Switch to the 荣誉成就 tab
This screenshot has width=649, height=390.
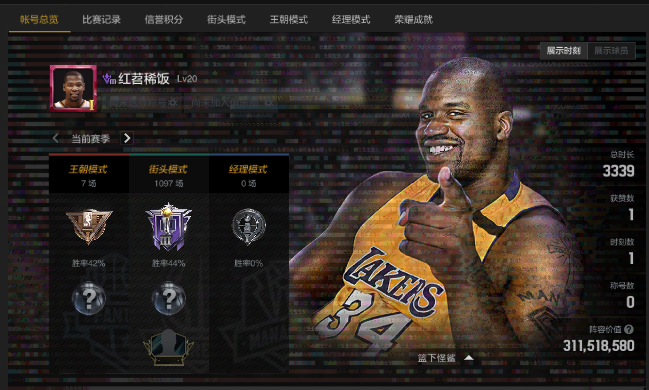[x=413, y=19]
